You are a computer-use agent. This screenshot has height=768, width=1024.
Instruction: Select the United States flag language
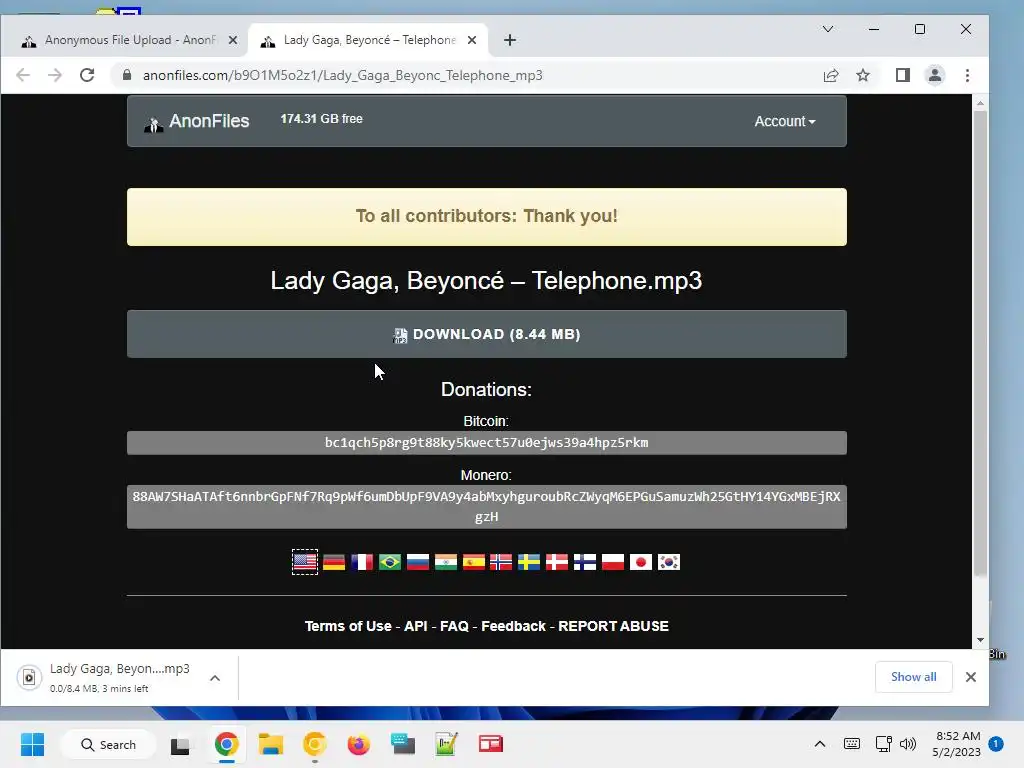point(305,562)
